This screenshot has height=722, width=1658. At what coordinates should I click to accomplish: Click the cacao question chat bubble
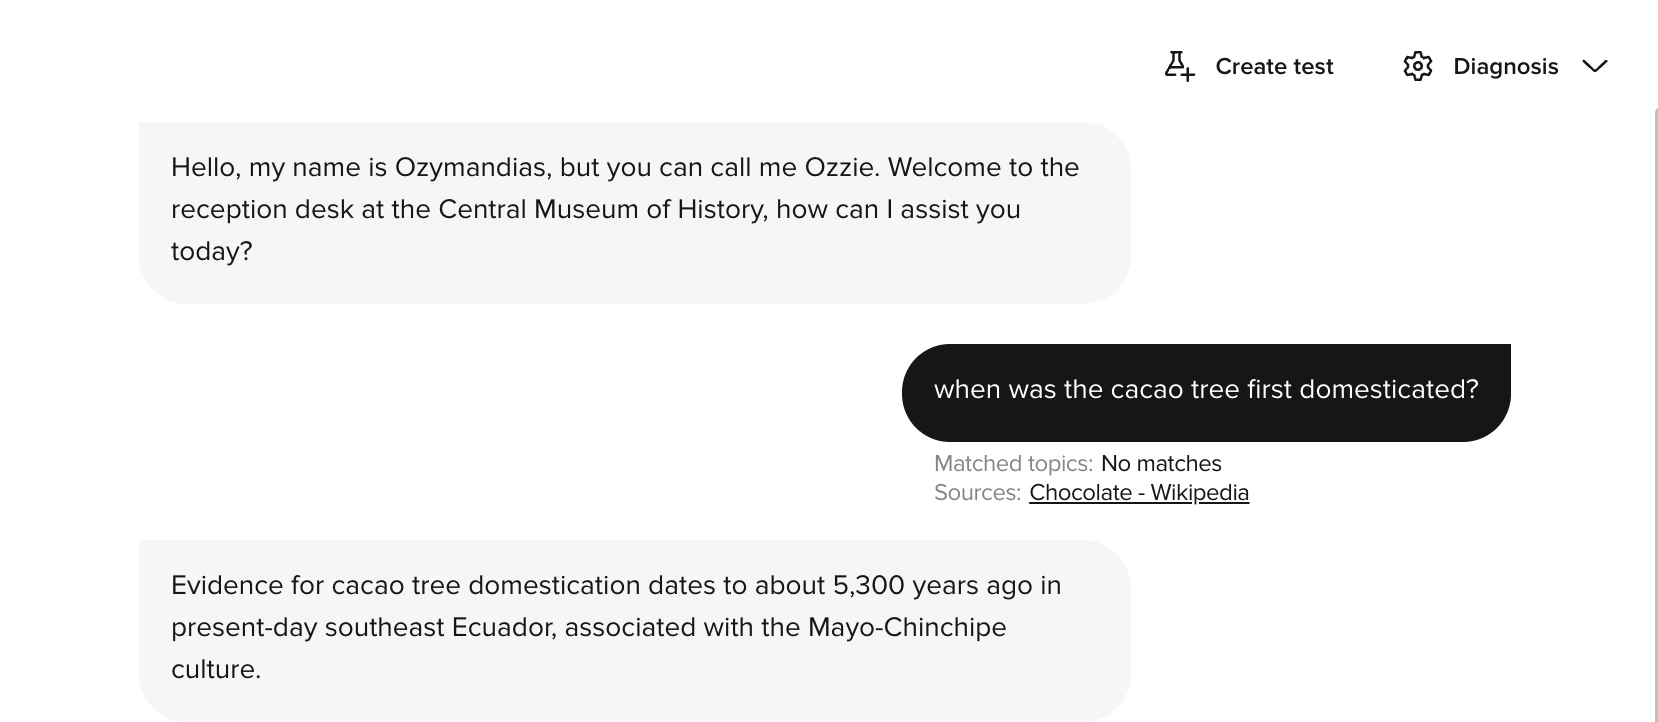(x=1206, y=391)
